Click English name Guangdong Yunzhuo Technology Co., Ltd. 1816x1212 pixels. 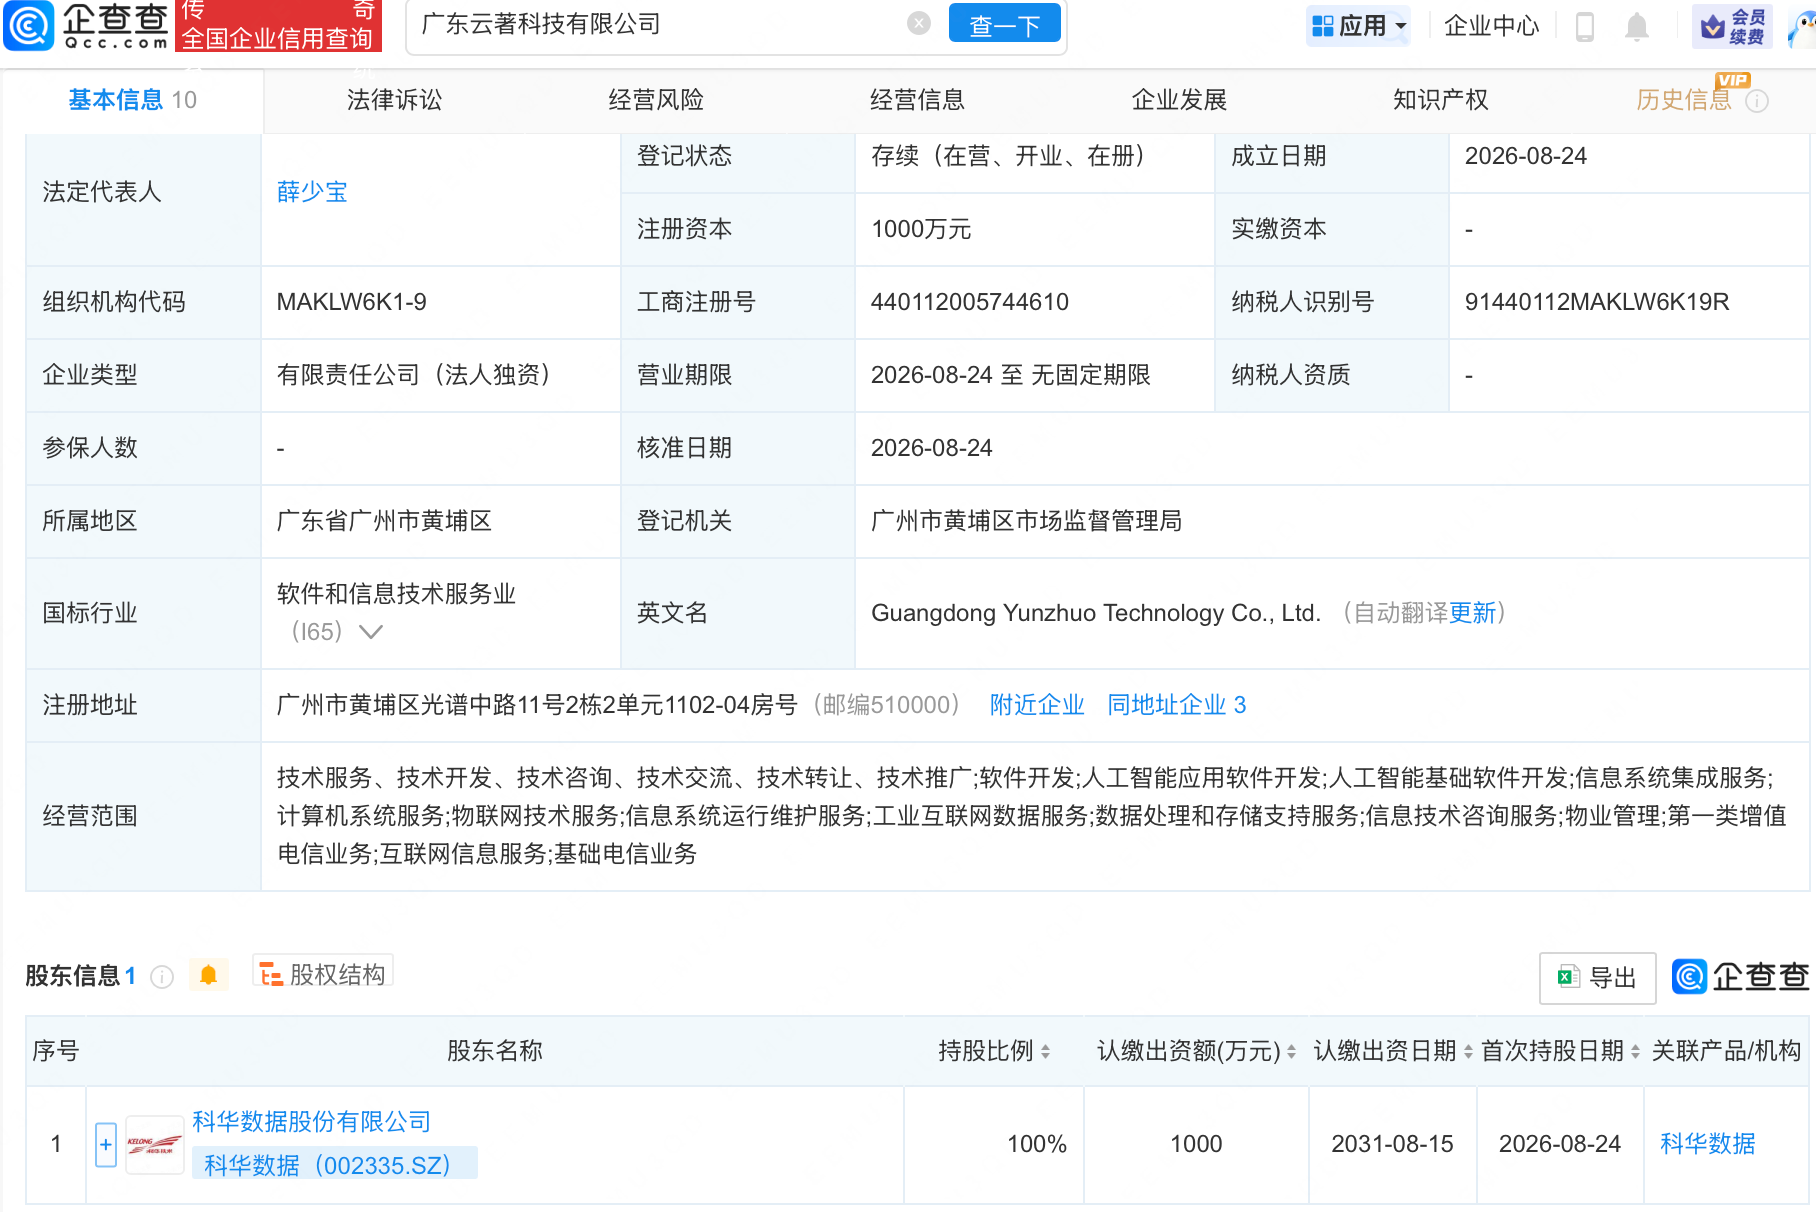click(x=1096, y=613)
